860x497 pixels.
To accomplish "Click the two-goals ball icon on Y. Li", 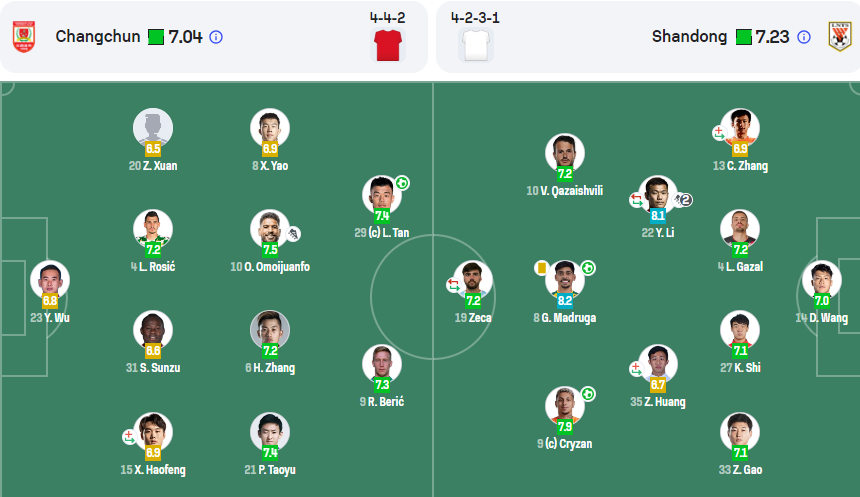I will [x=686, y=199].
